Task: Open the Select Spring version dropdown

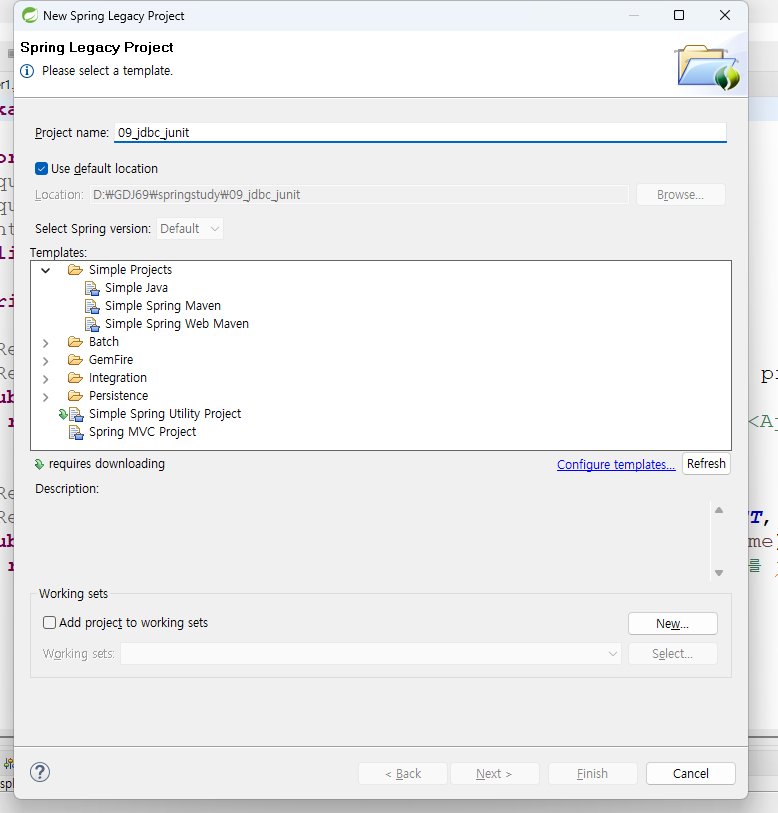Action: point(190,229)
